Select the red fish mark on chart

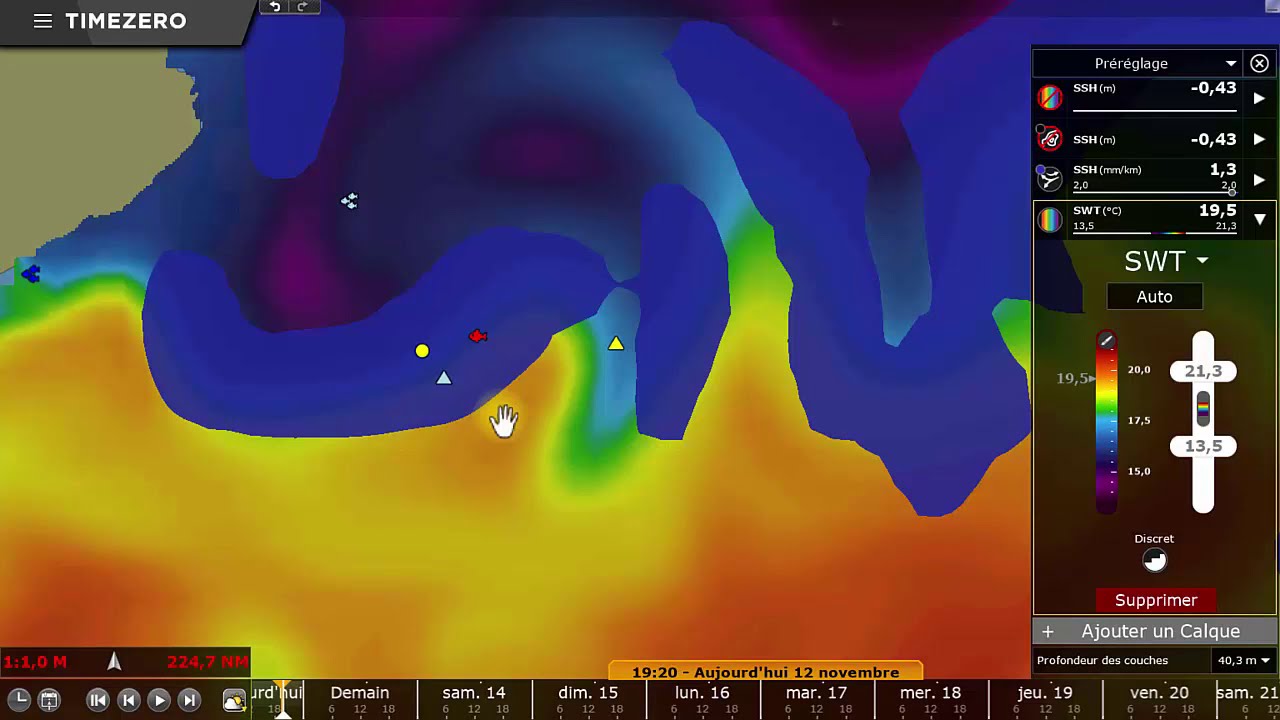(478, 336)
